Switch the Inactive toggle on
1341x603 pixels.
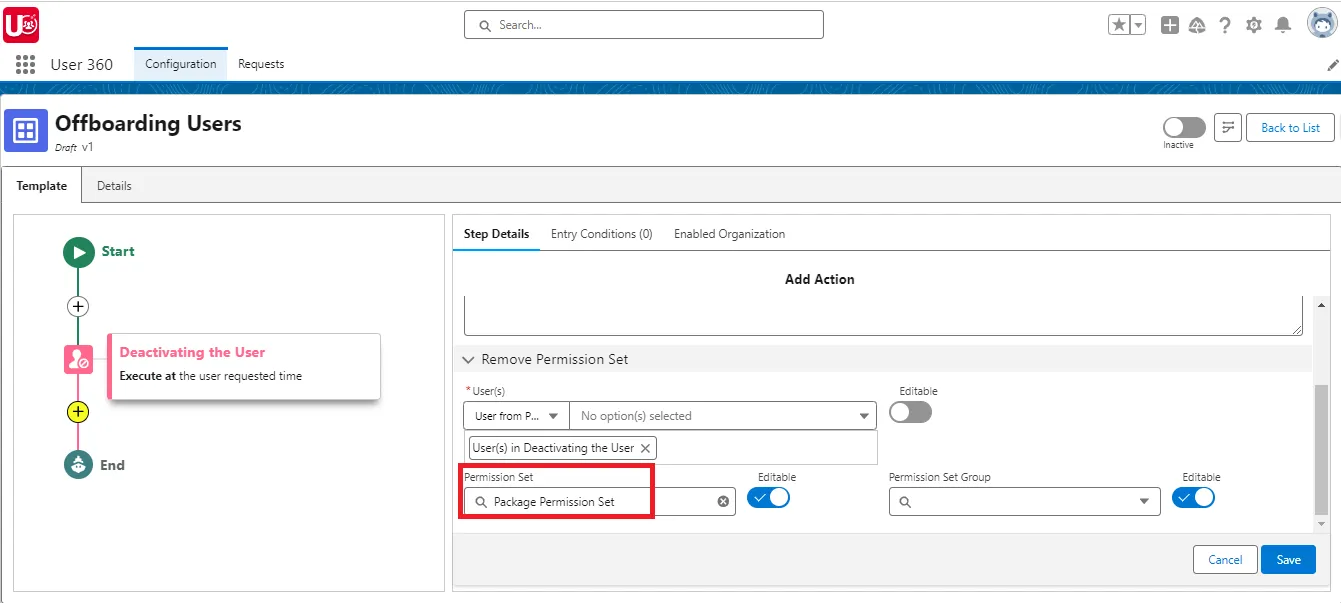(1184, 127)
